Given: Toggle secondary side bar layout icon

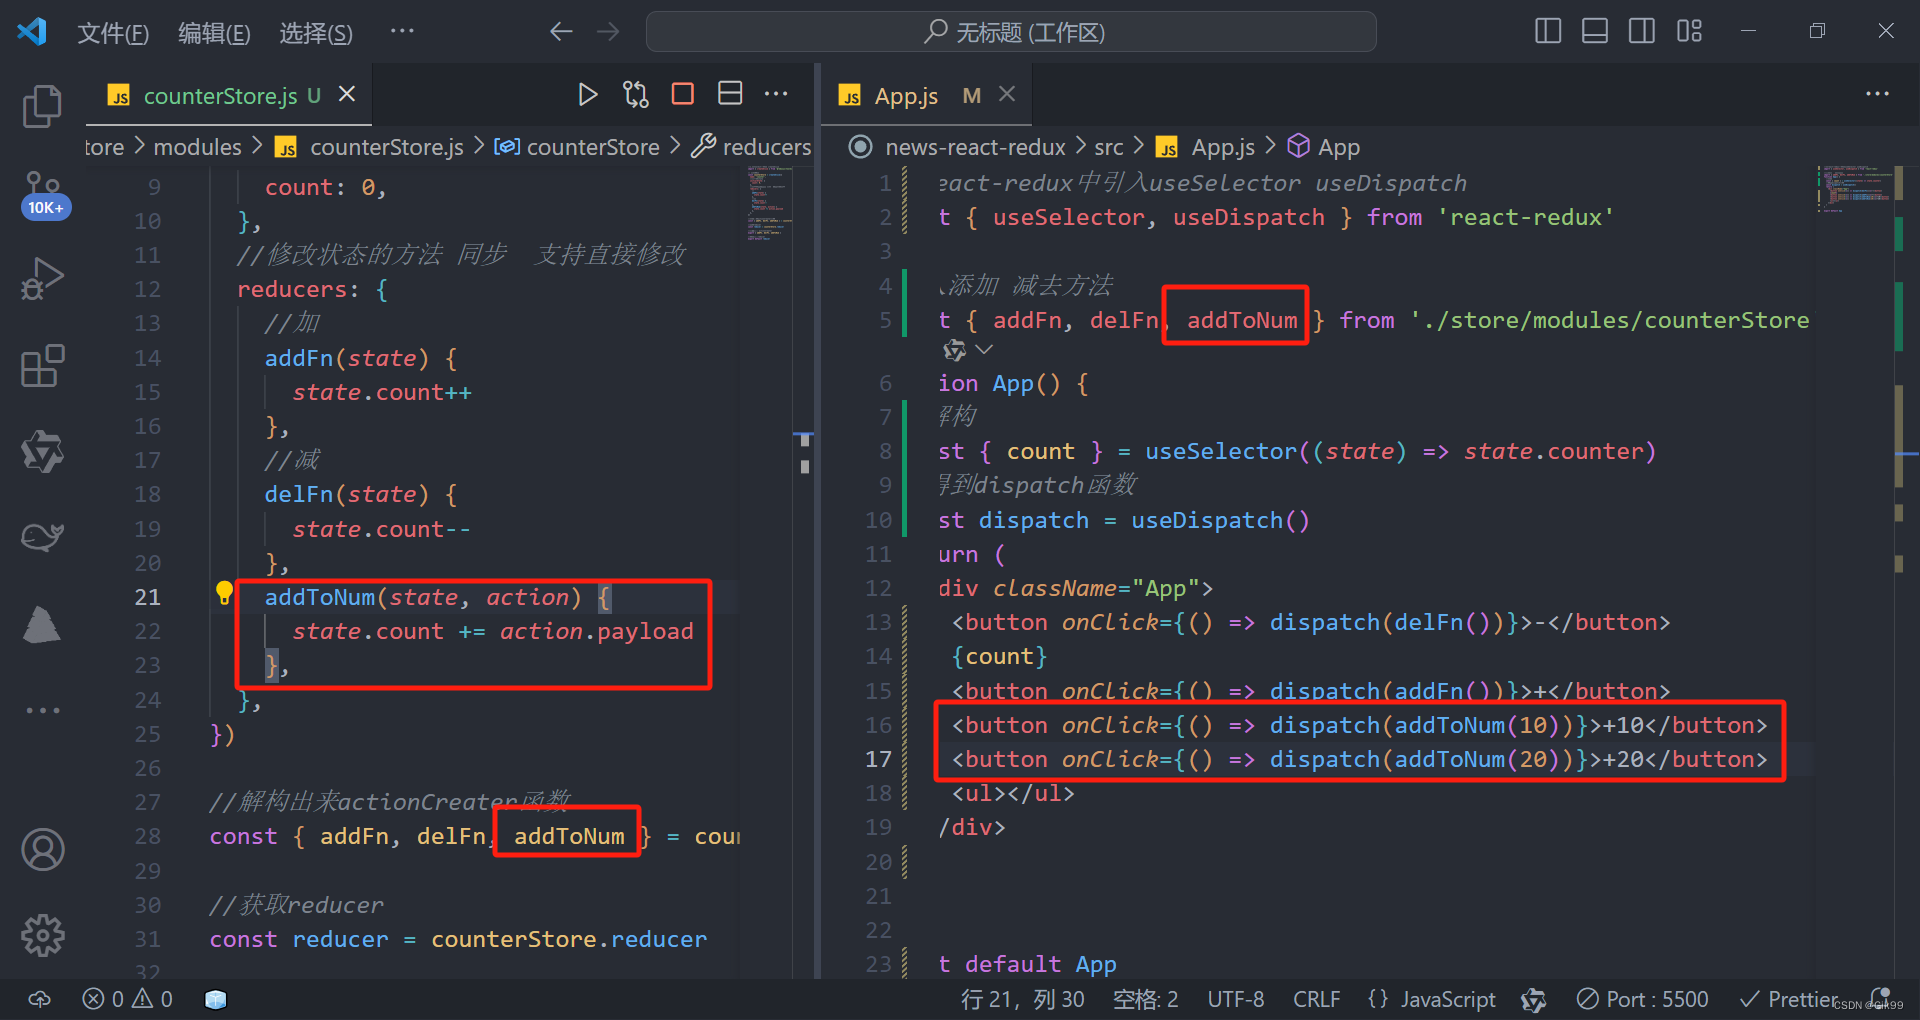Looking at the screenshot, I should point(1641,31).
